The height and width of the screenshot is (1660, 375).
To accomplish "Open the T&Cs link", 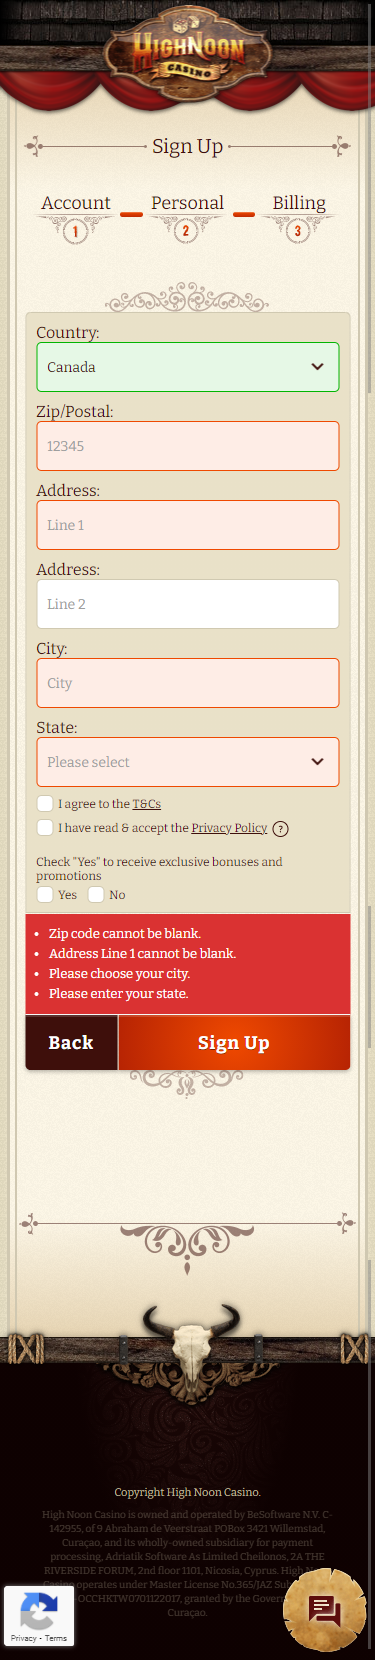I will [x=147, y=804].
